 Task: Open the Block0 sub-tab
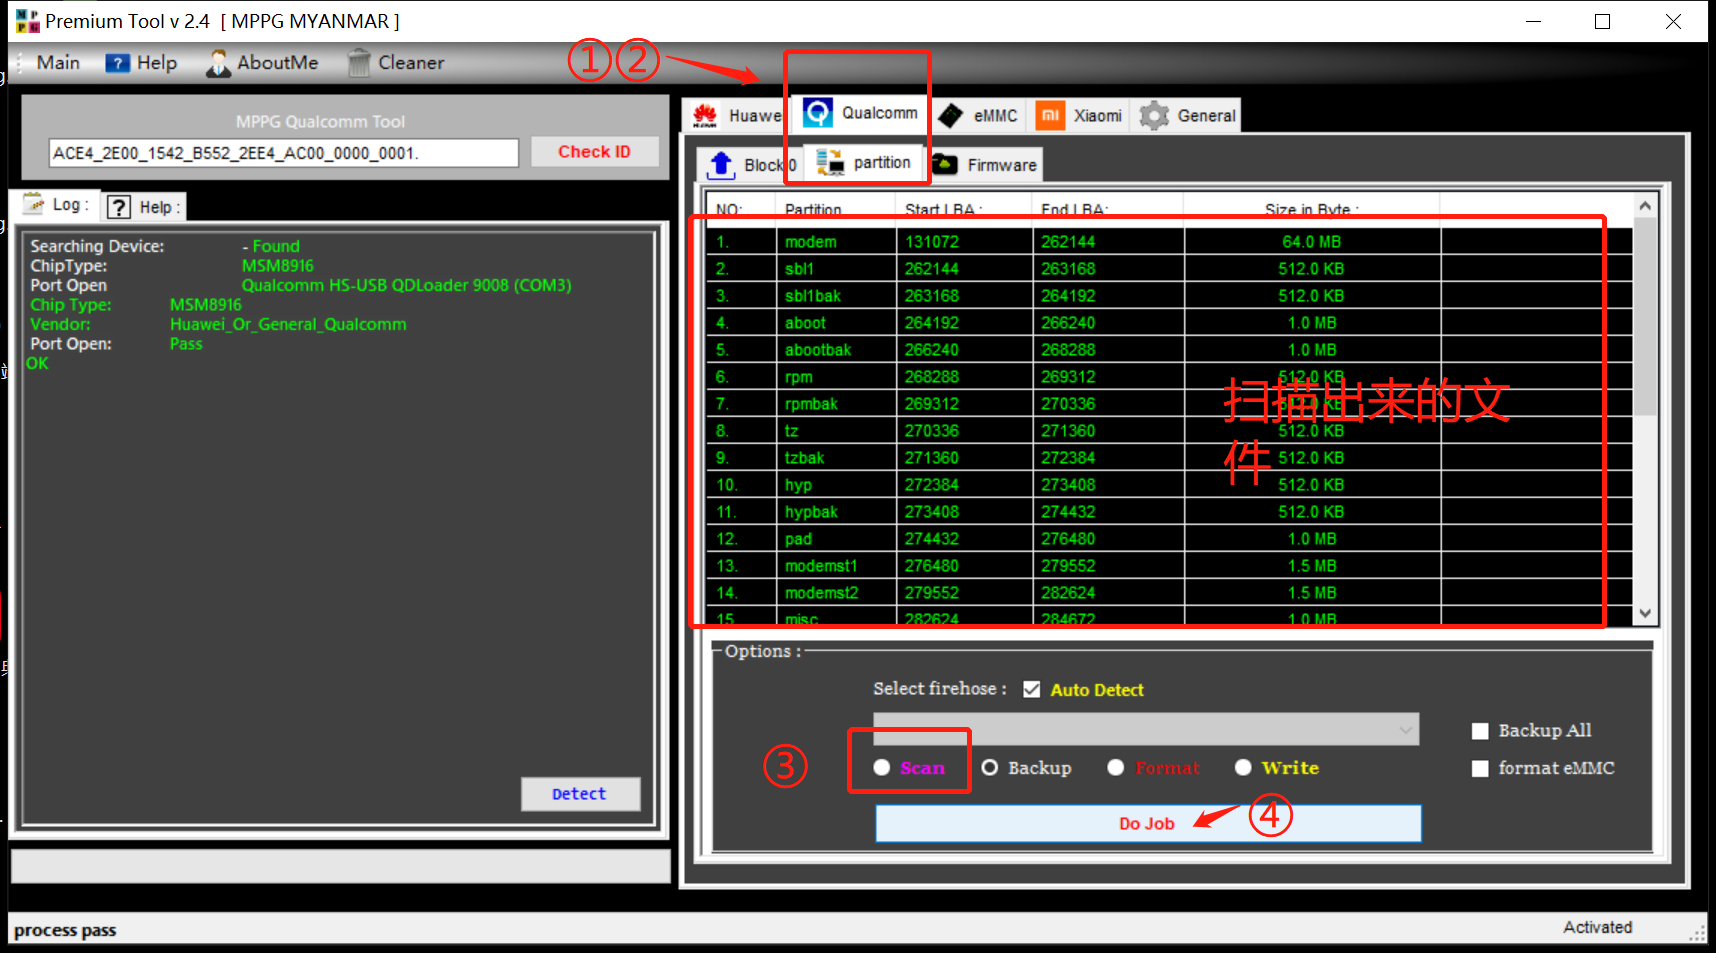752,165
